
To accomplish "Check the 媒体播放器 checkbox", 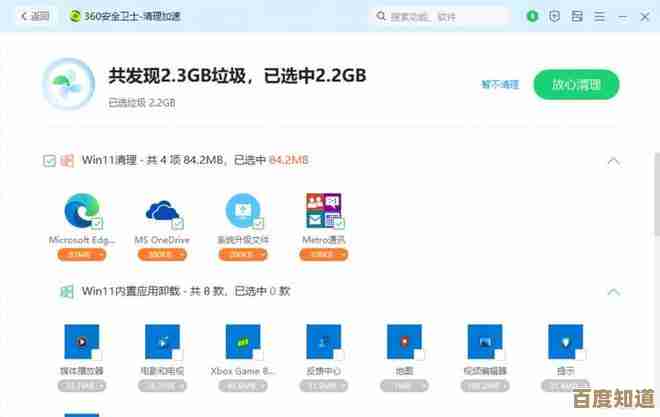I will tap(97, 355).
